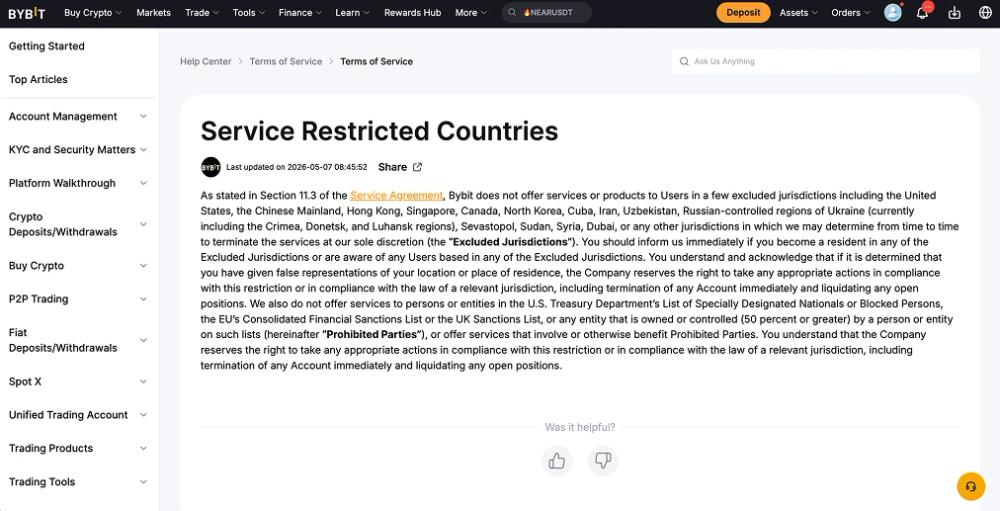Click the Bybit logo in header
This screenshot has height=511, width=1000.
[x=27, y=13]
